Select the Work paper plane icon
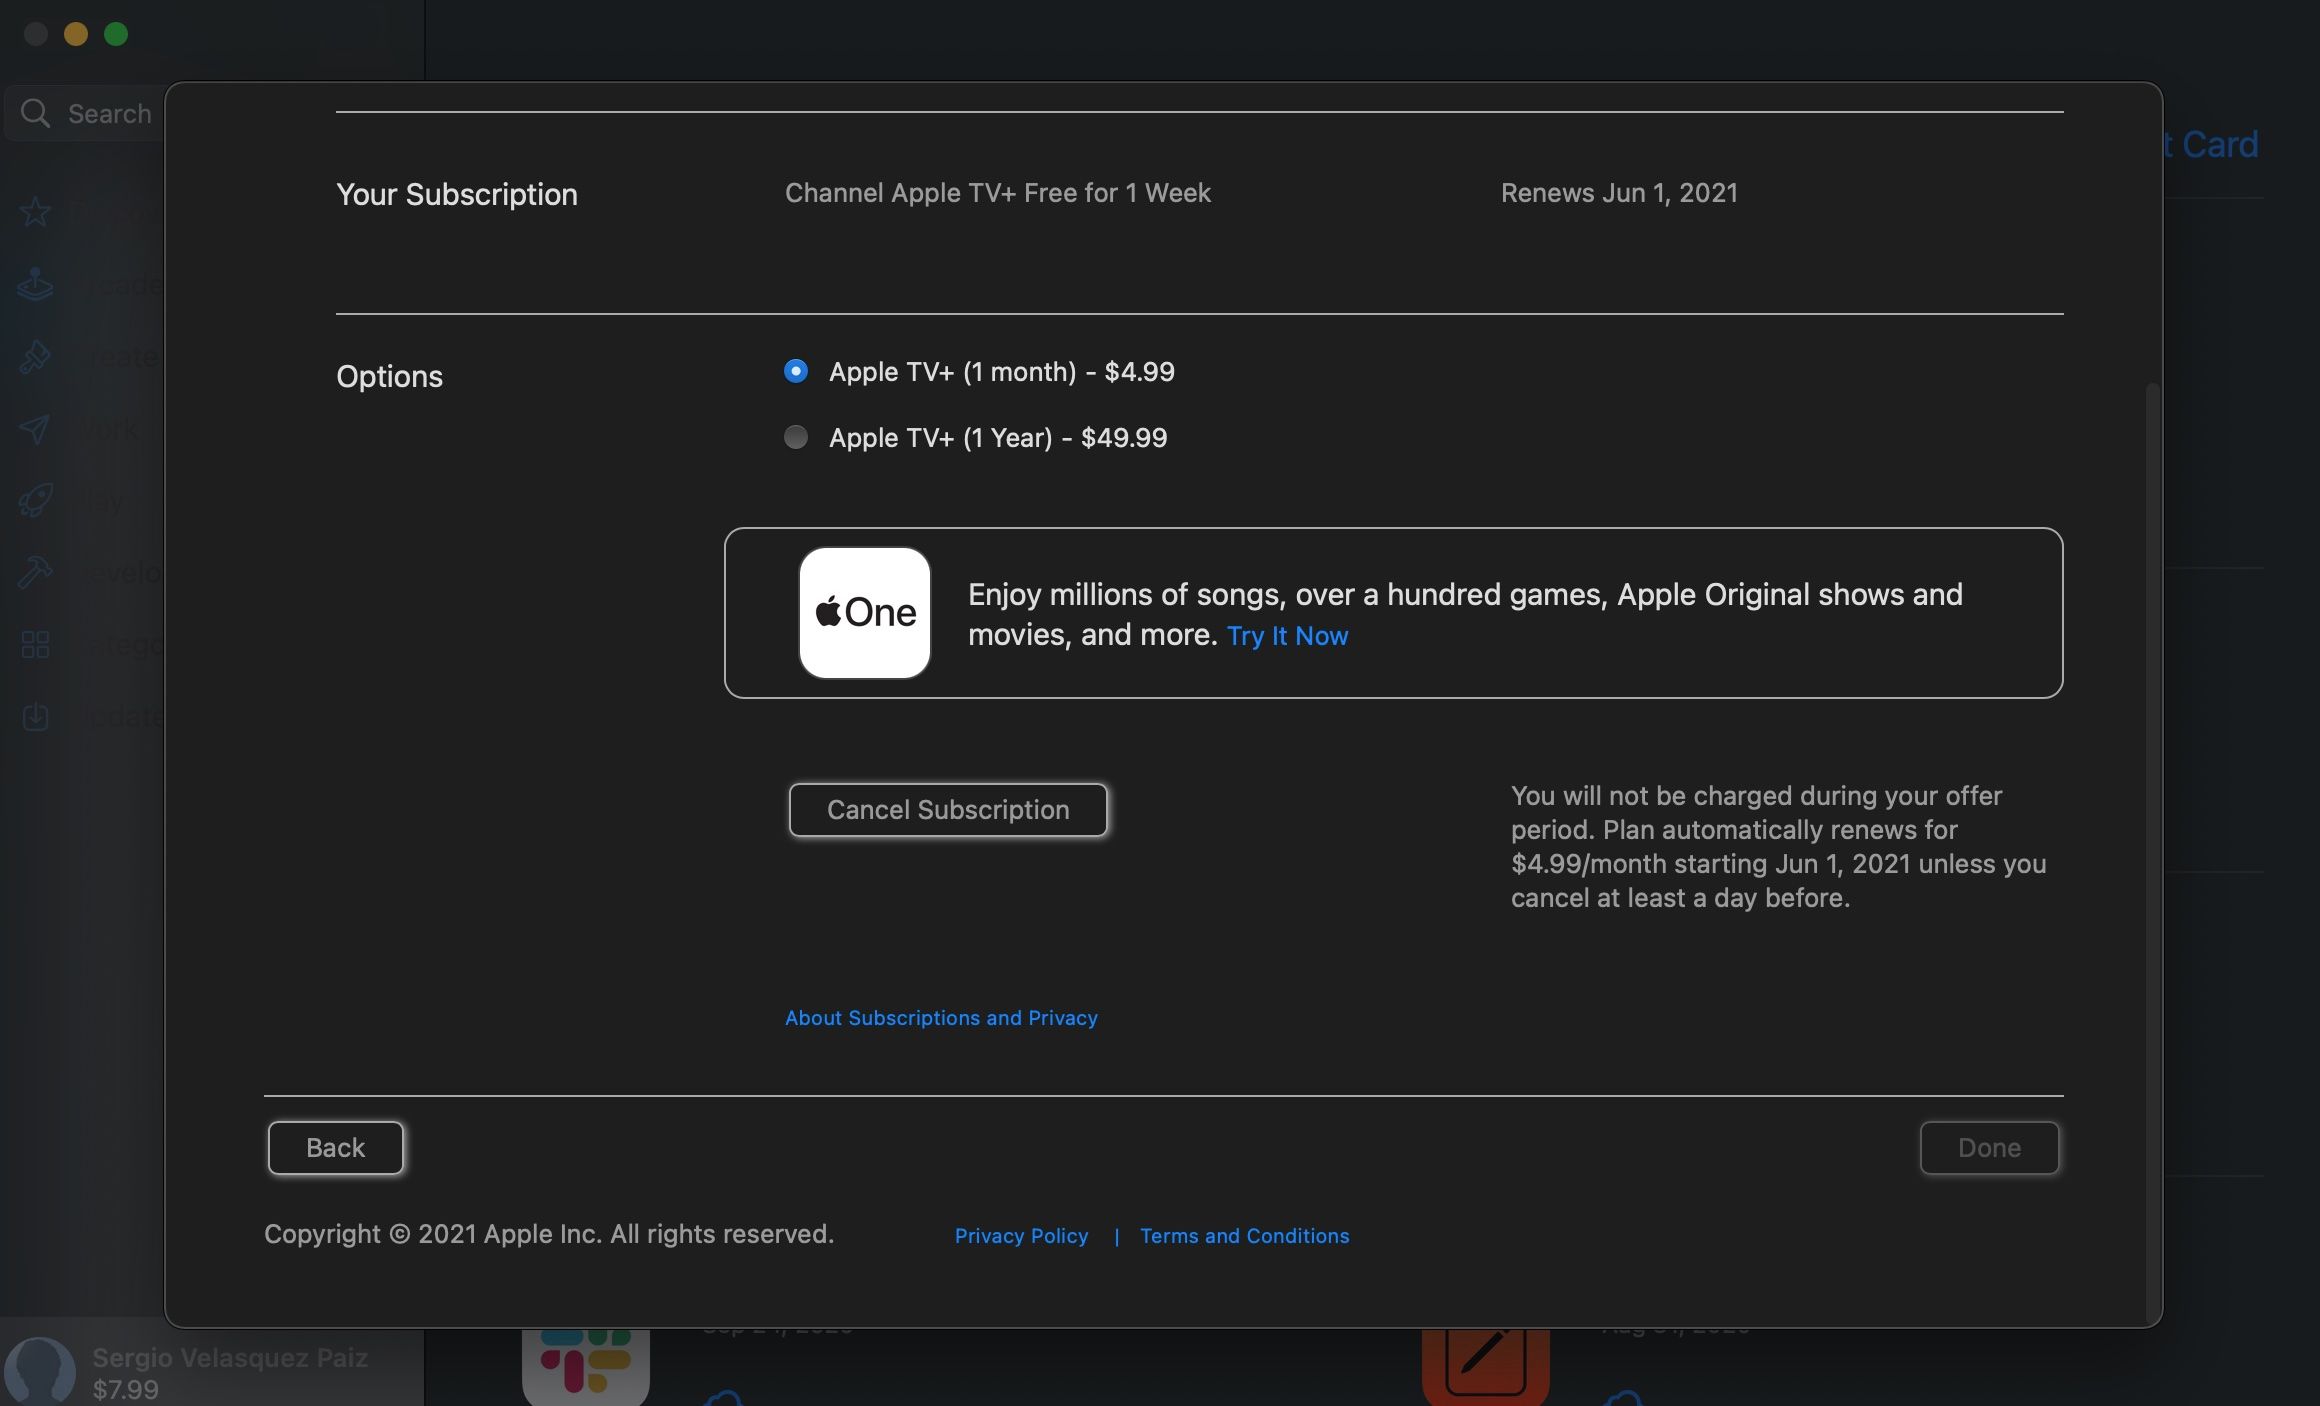Image resolution: width=2320 pixels, height=1406 pixels. pyautogui.click(x=35, y=428)
